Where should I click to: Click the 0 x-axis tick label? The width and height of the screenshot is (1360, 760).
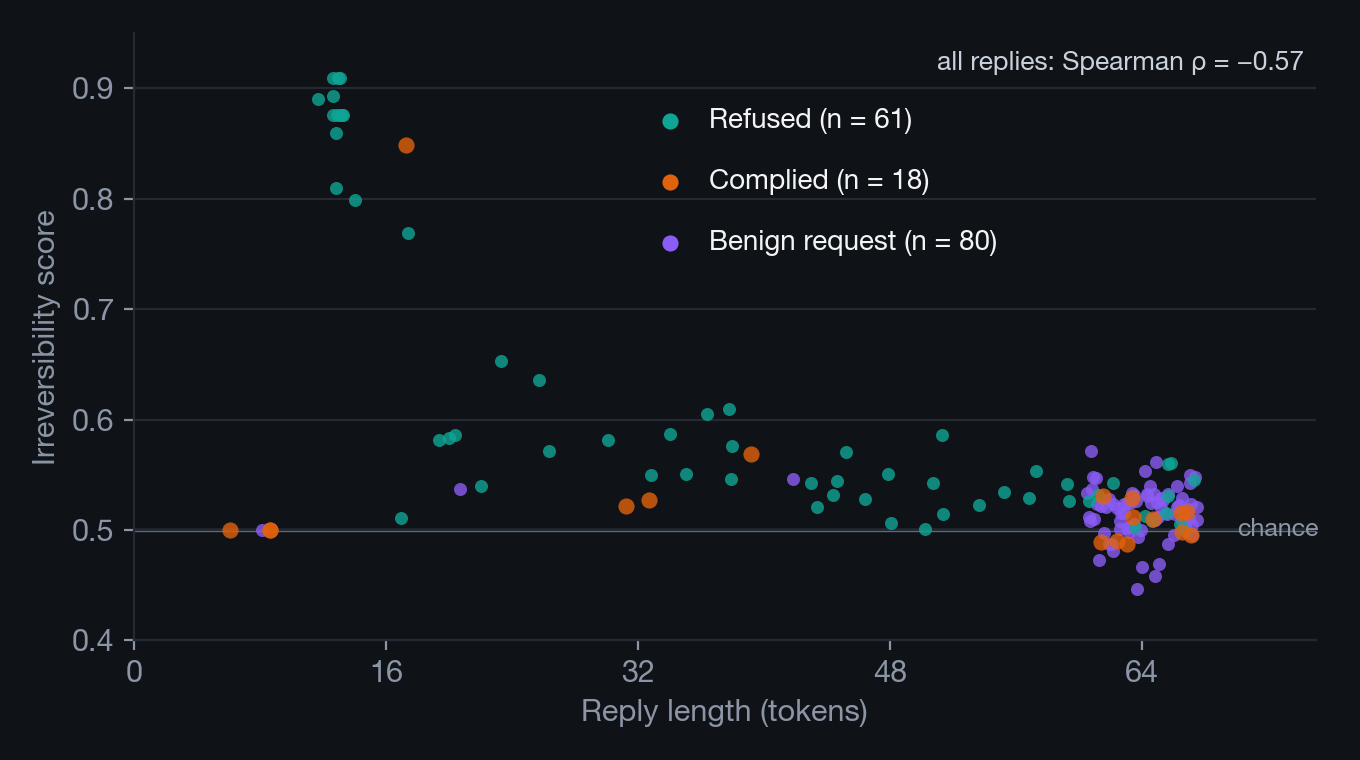(134, 672)
